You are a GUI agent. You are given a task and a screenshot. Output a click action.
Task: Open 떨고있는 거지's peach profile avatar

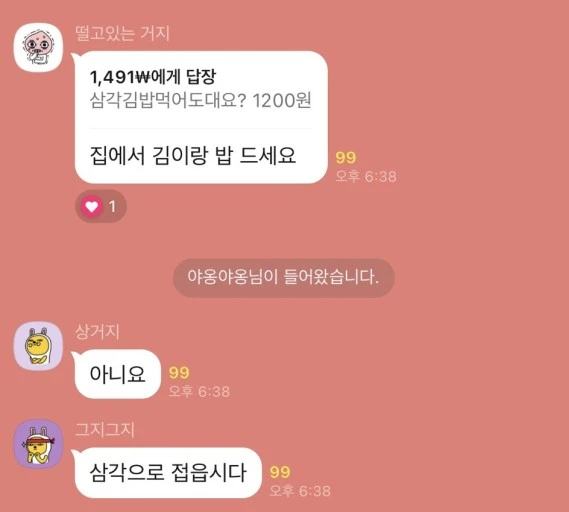(x=38, y=48)
